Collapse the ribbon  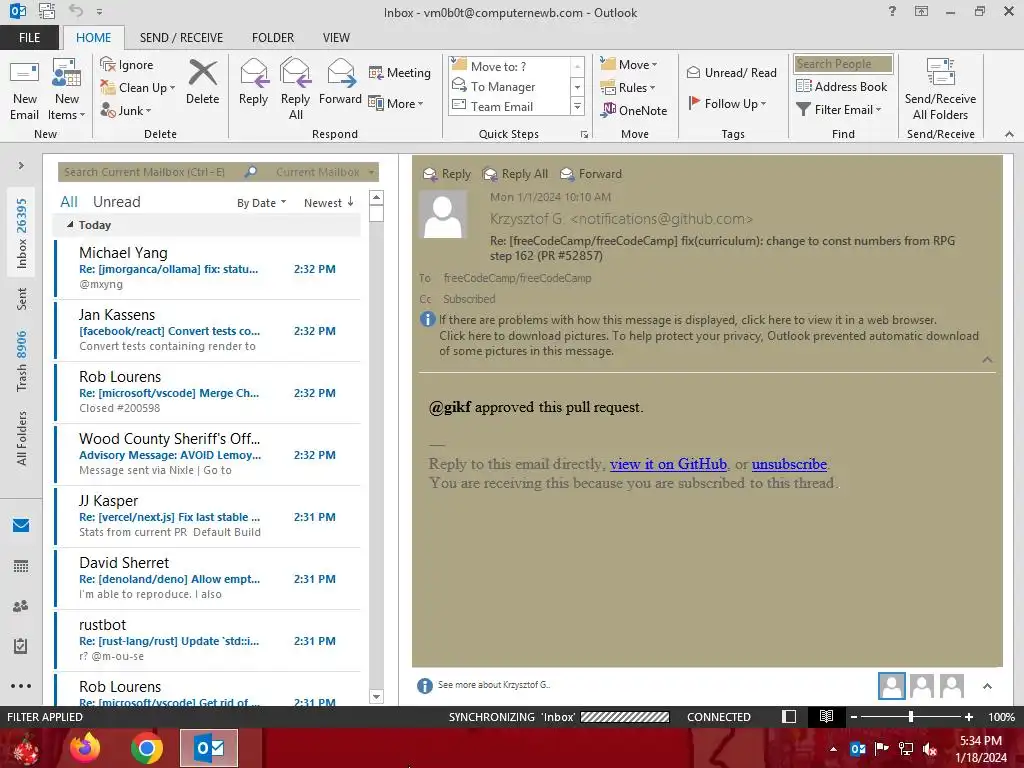coord(1009,134)
